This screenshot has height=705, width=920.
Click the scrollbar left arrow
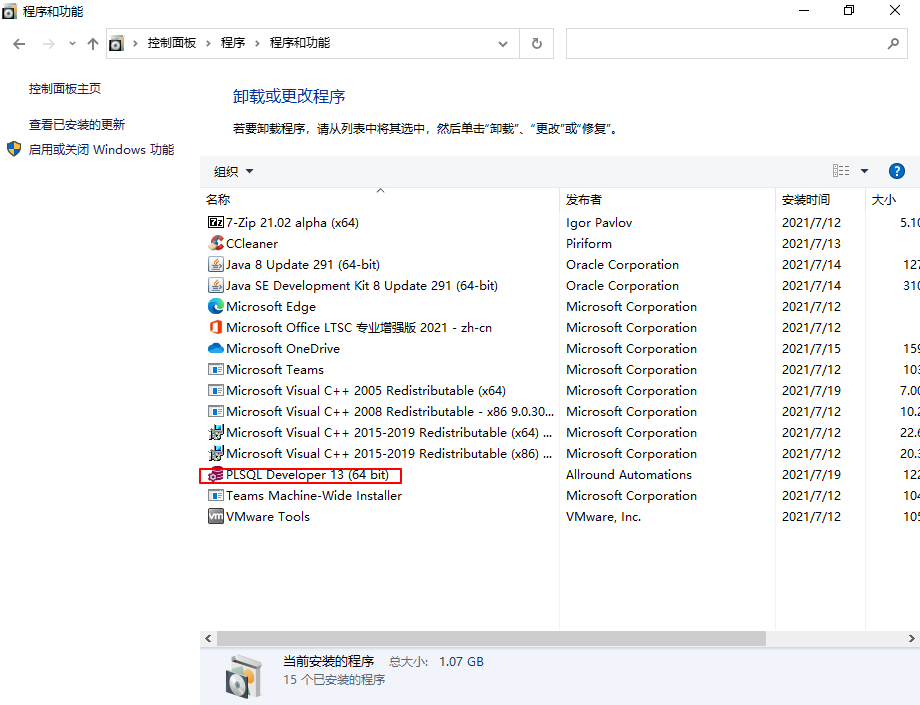point(208,638)
